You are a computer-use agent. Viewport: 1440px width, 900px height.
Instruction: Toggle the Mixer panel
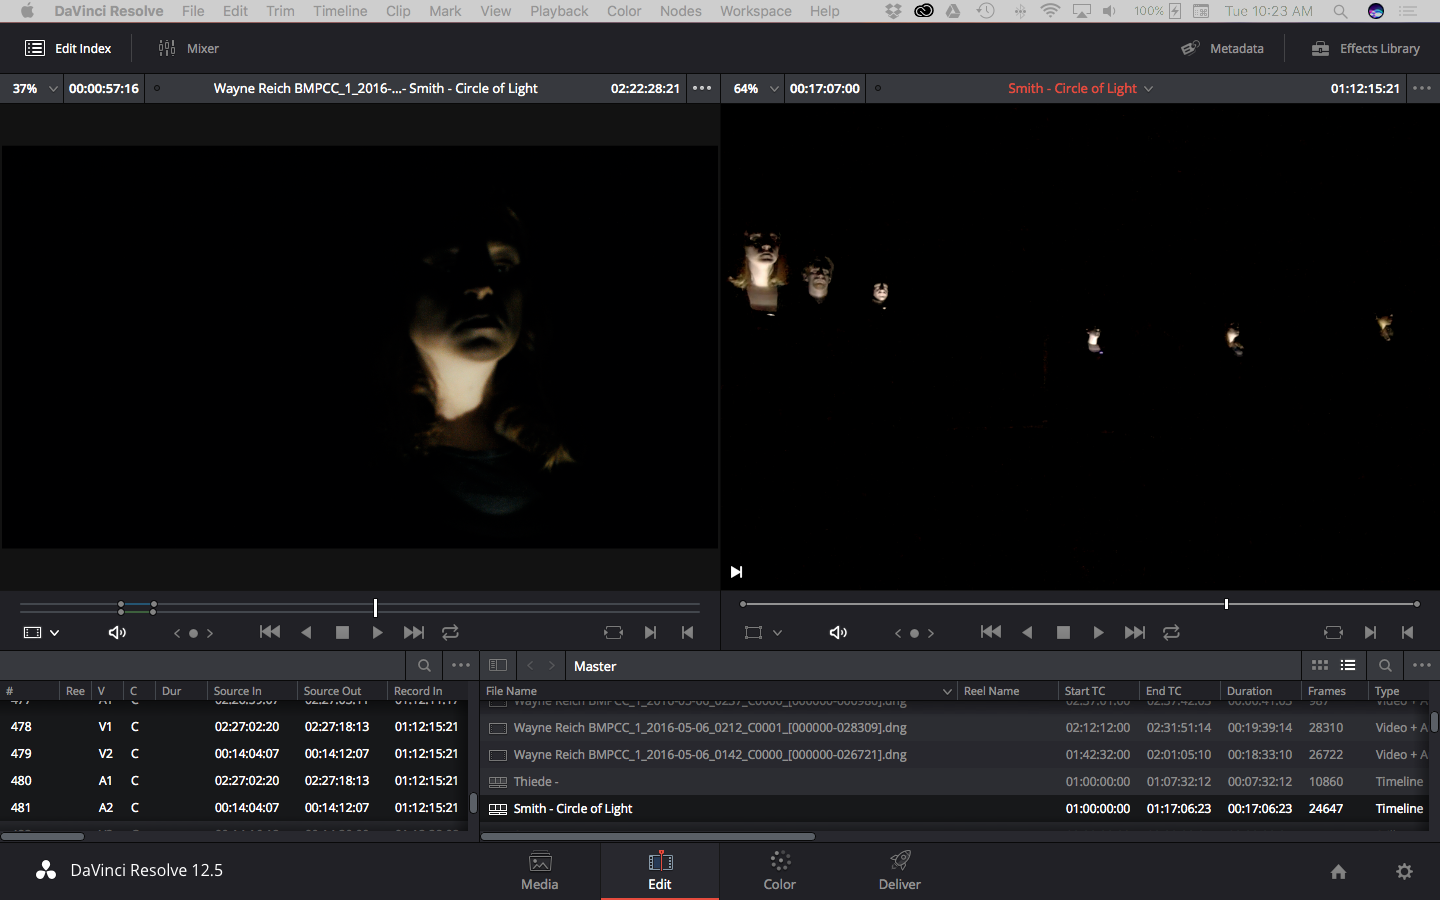188,48
